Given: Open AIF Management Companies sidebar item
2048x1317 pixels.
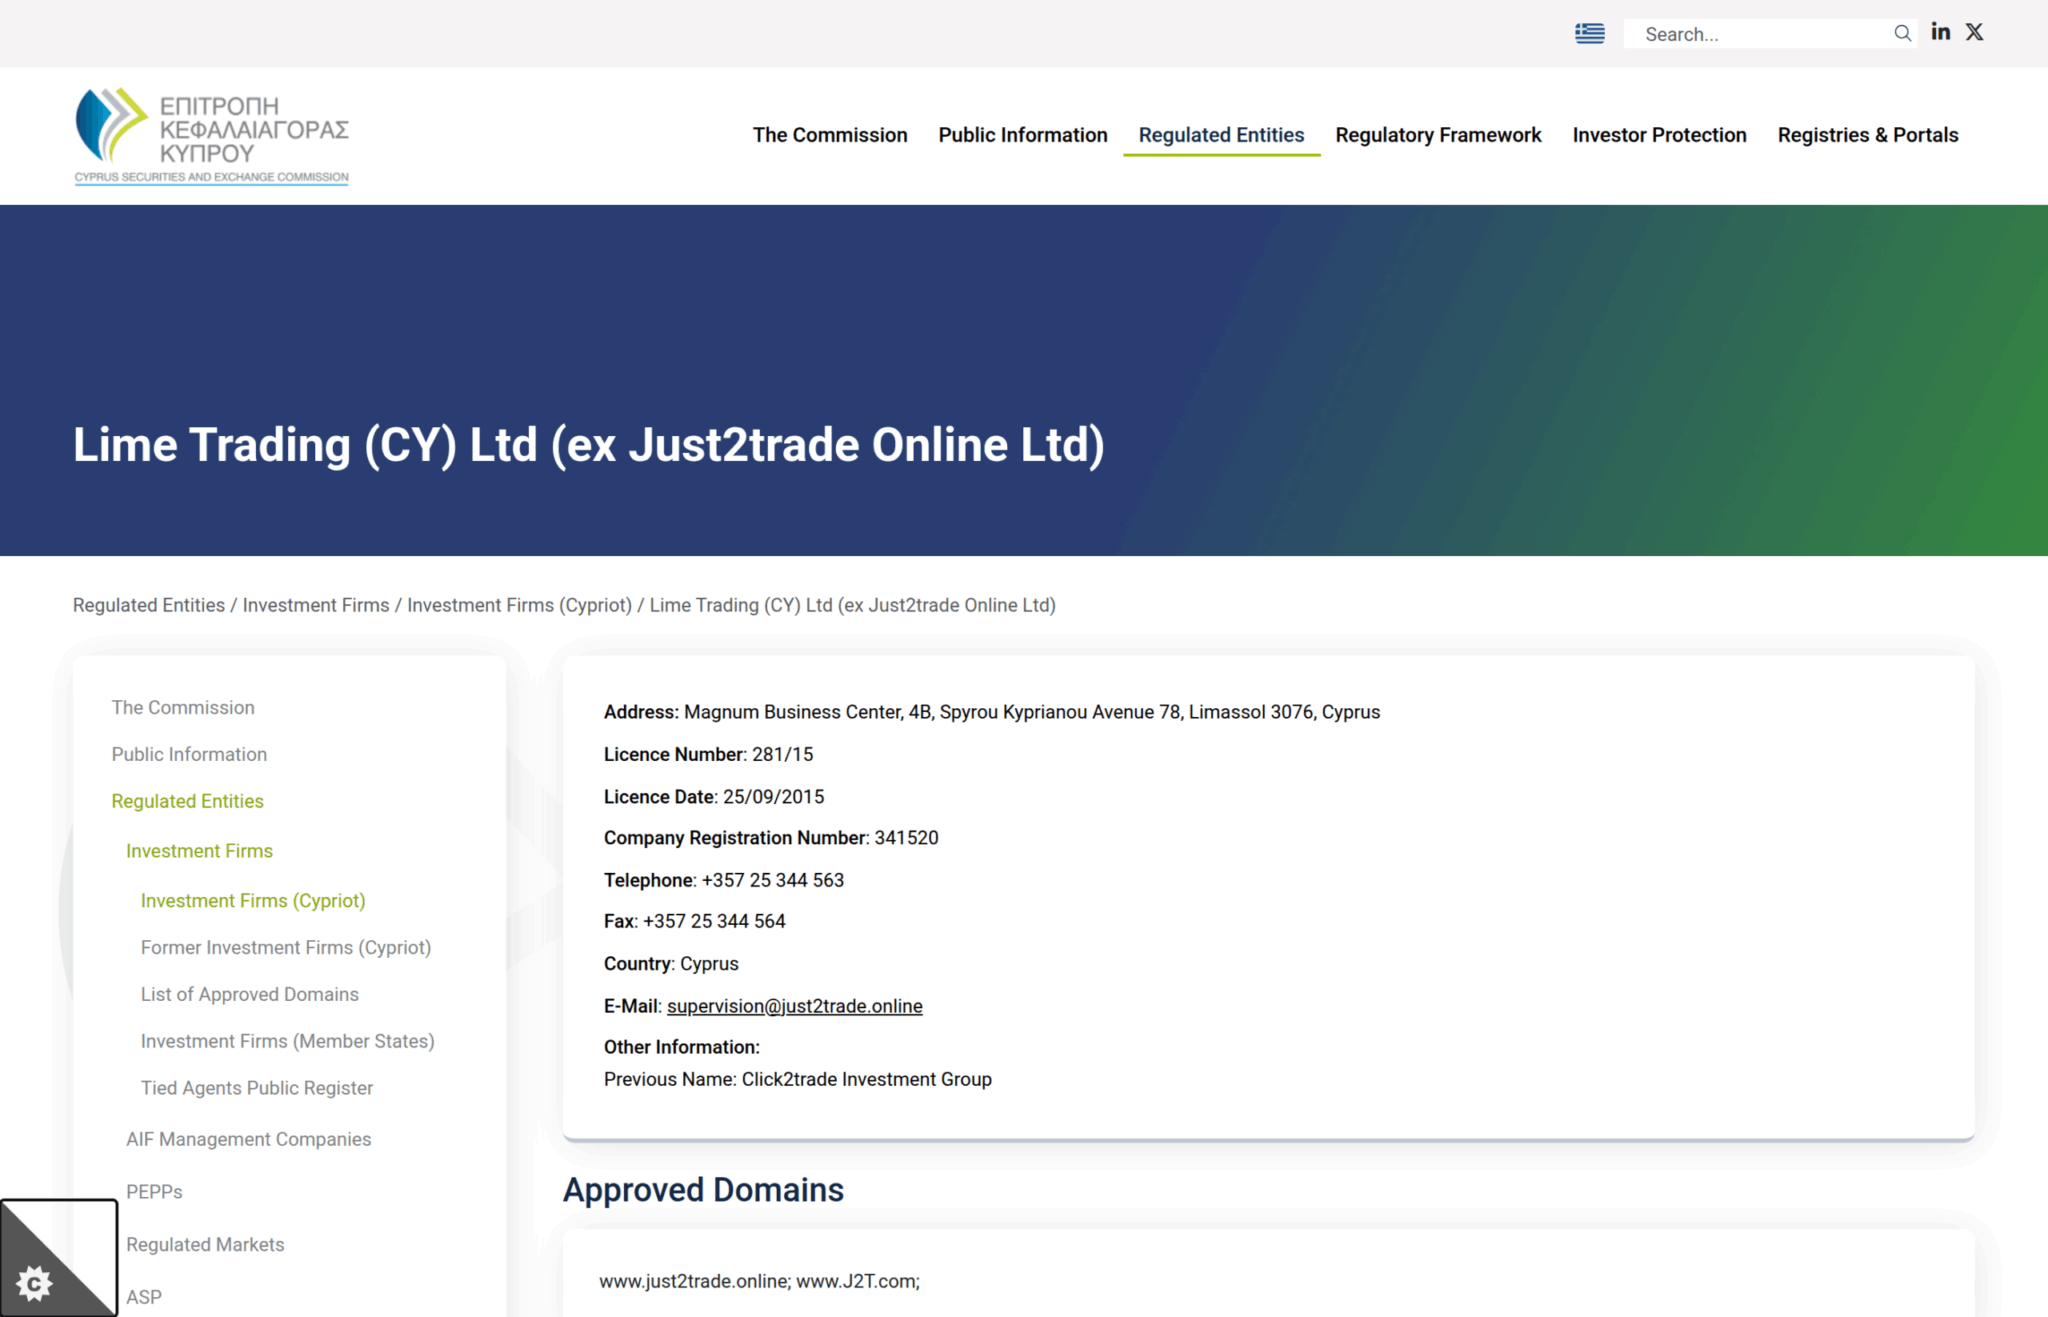Looking at the screenshot, I should click(248, 1139).
